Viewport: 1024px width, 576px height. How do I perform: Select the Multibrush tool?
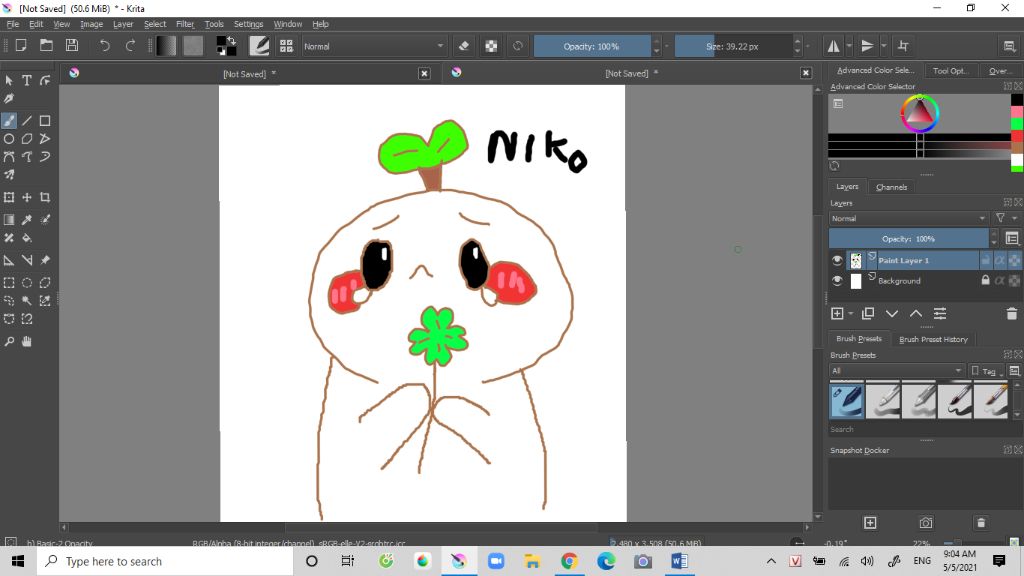point(9,174)
